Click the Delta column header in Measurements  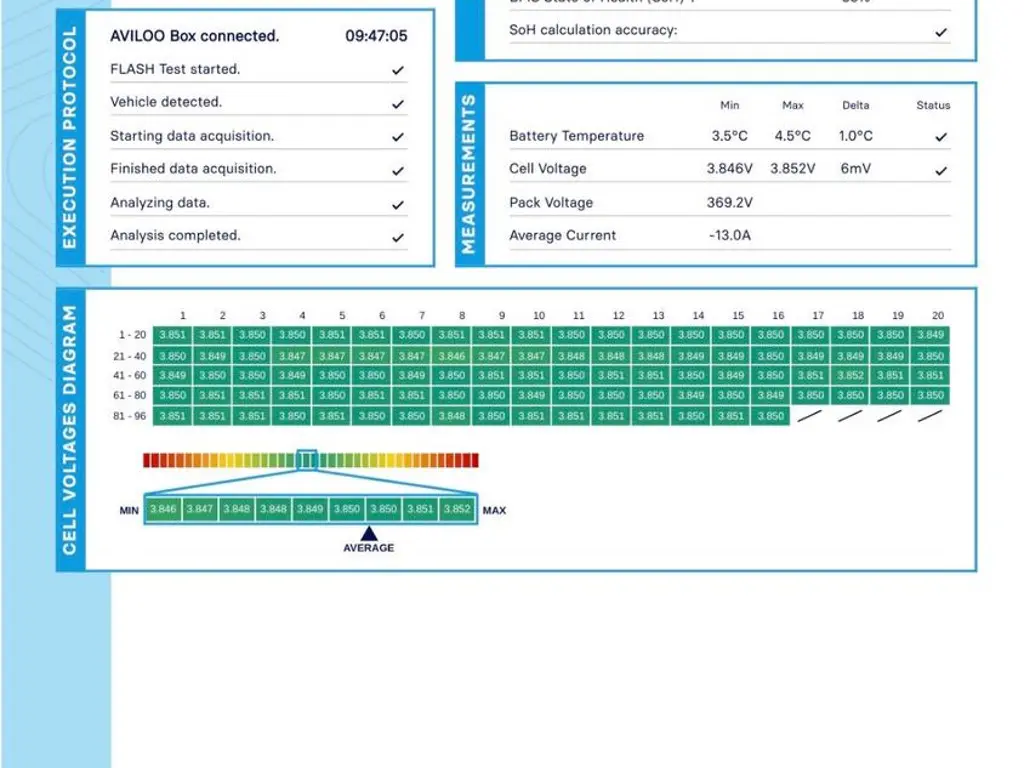click(x=855, y=105)
